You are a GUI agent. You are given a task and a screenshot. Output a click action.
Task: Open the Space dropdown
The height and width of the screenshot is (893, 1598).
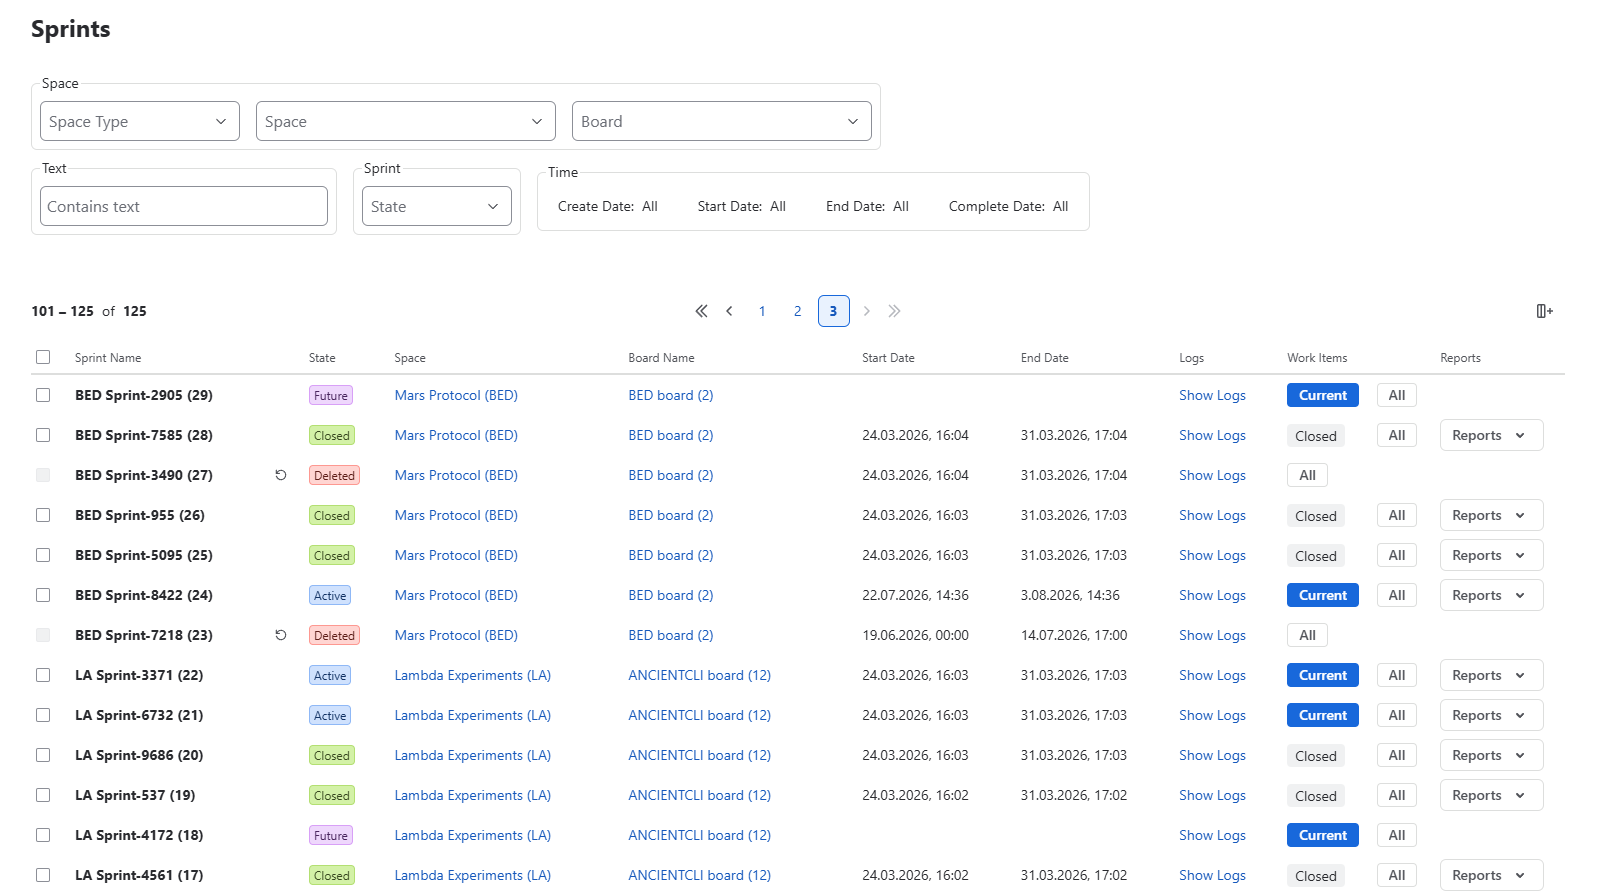(406, 121)
